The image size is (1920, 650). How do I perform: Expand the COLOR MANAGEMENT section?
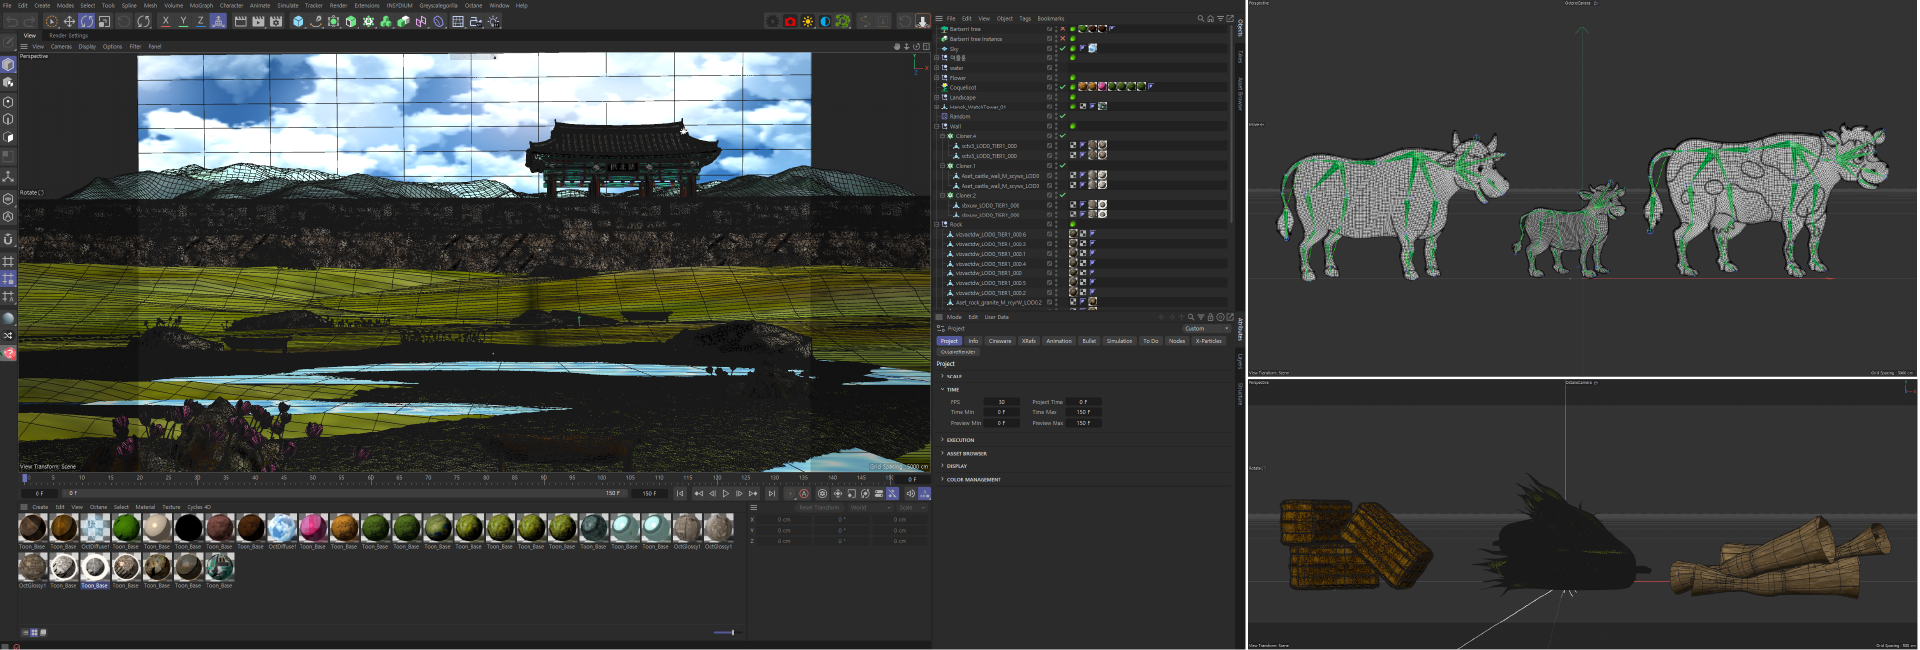click(973, 479)
